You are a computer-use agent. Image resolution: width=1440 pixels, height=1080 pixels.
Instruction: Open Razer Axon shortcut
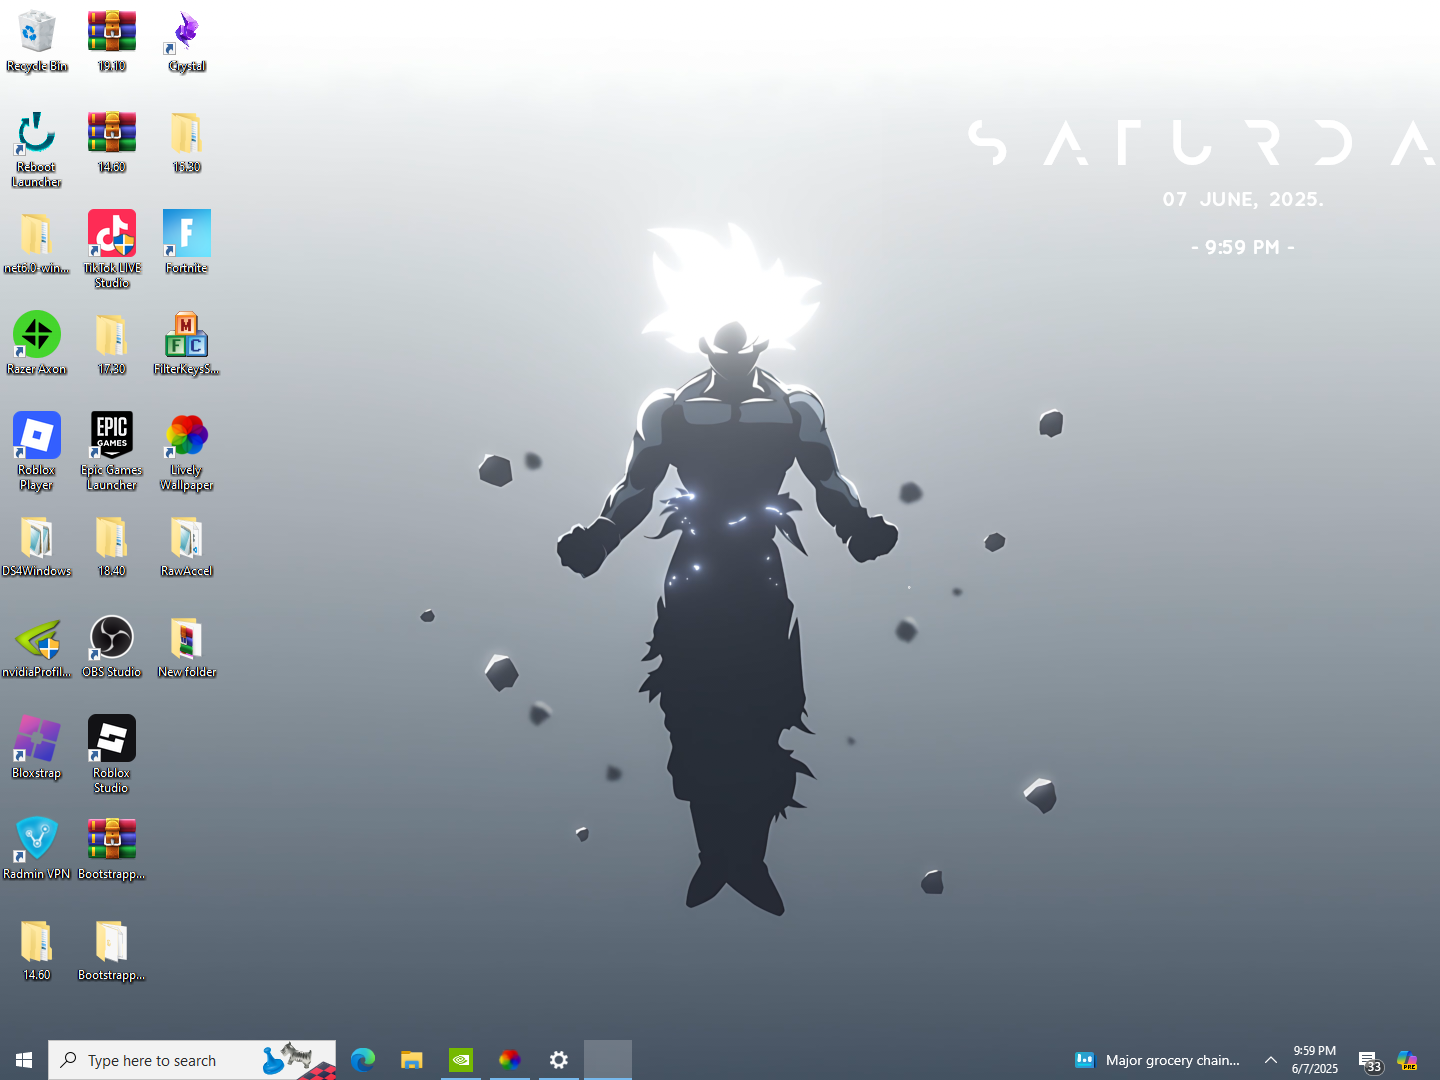[37, 344]
